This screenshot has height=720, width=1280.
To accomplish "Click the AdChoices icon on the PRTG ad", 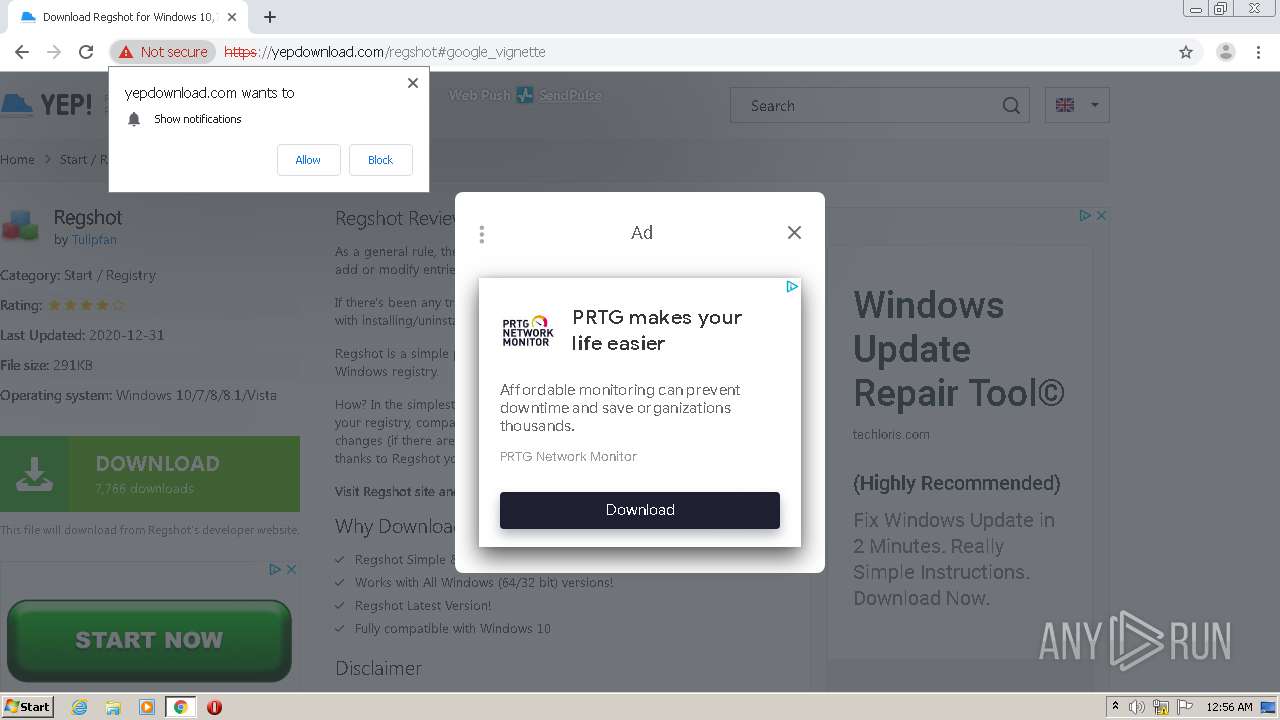I will tap(791, 287).
